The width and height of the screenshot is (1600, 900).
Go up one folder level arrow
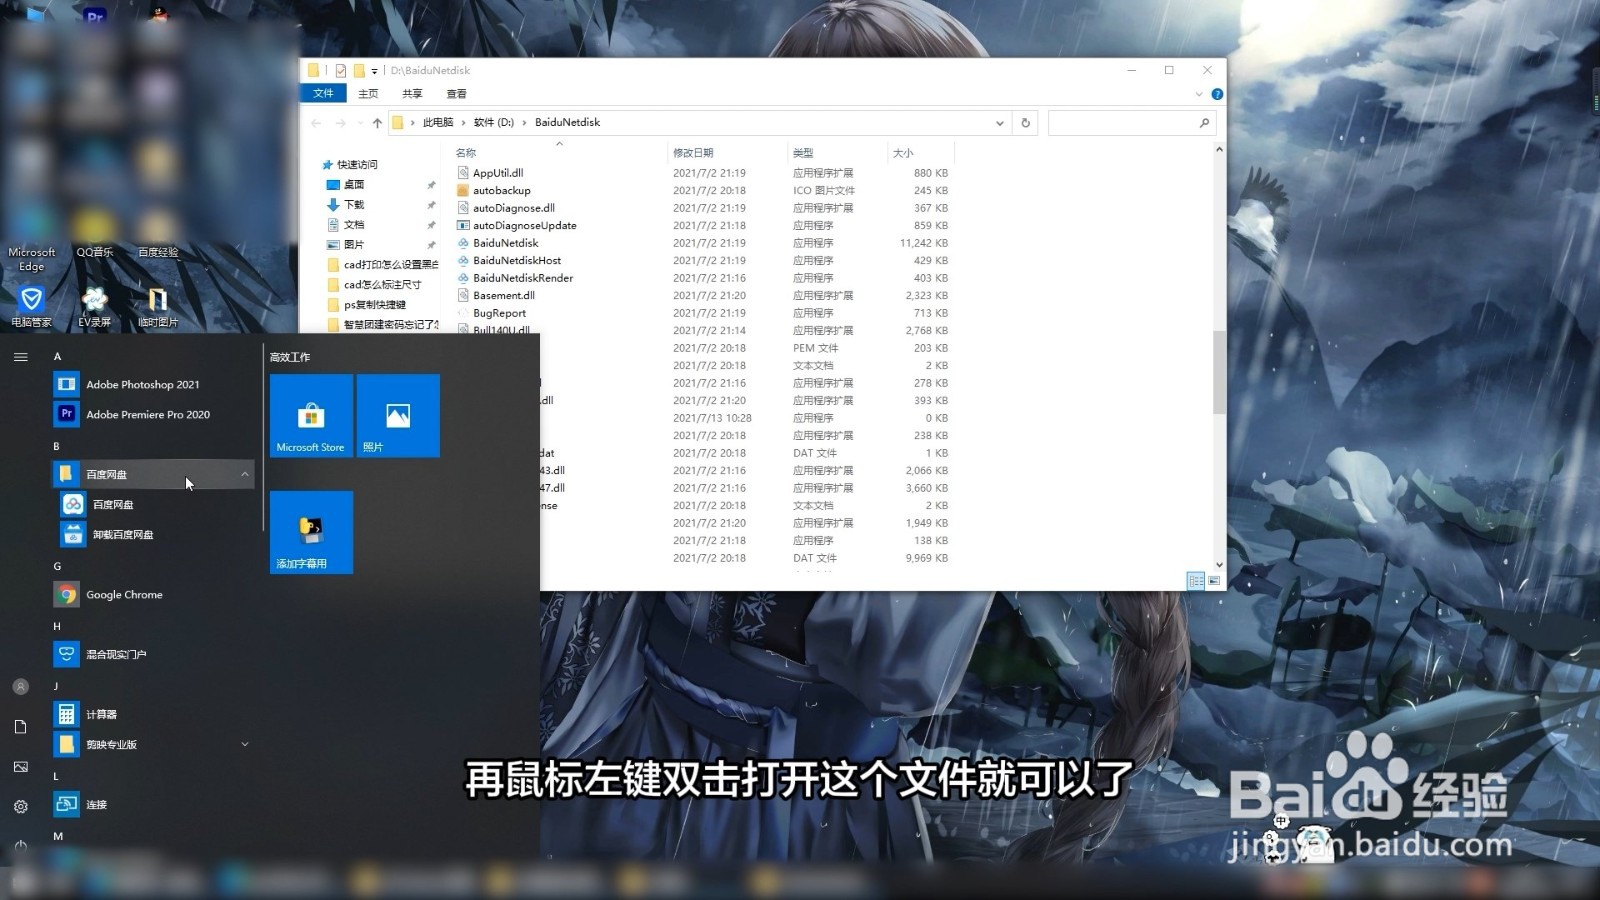pyautogui.click(x=377, y=123)
